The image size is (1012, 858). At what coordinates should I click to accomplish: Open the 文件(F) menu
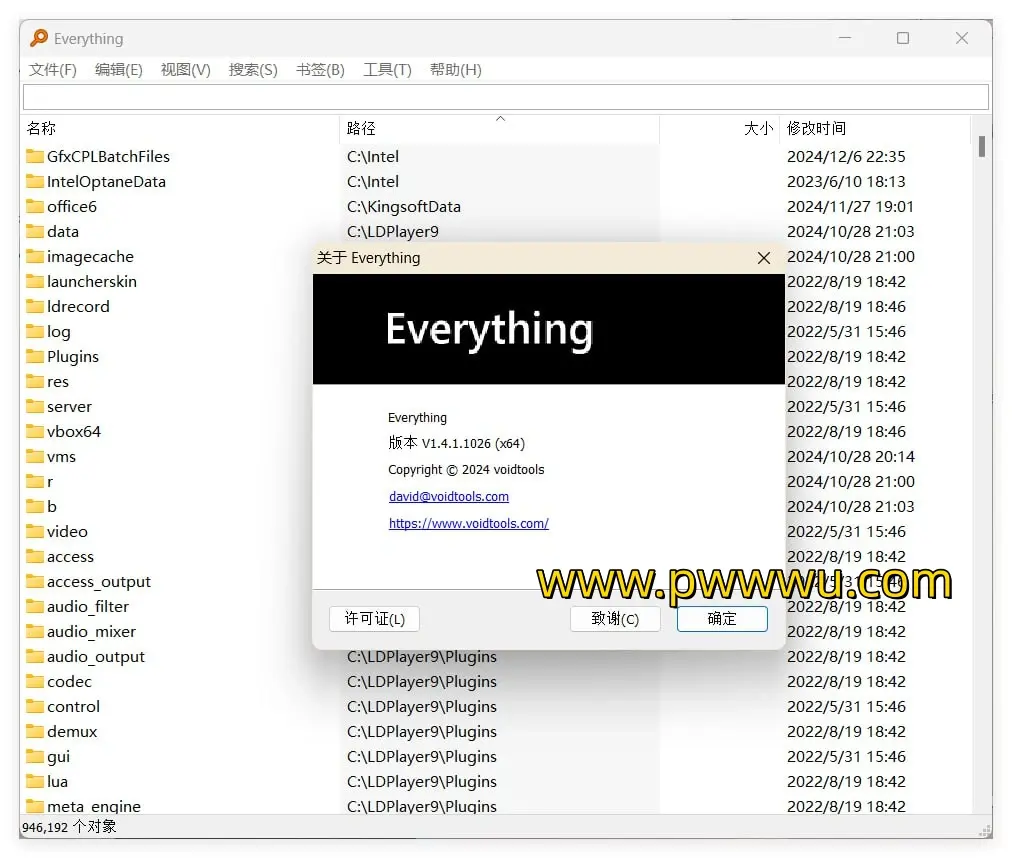pos(53,69)
